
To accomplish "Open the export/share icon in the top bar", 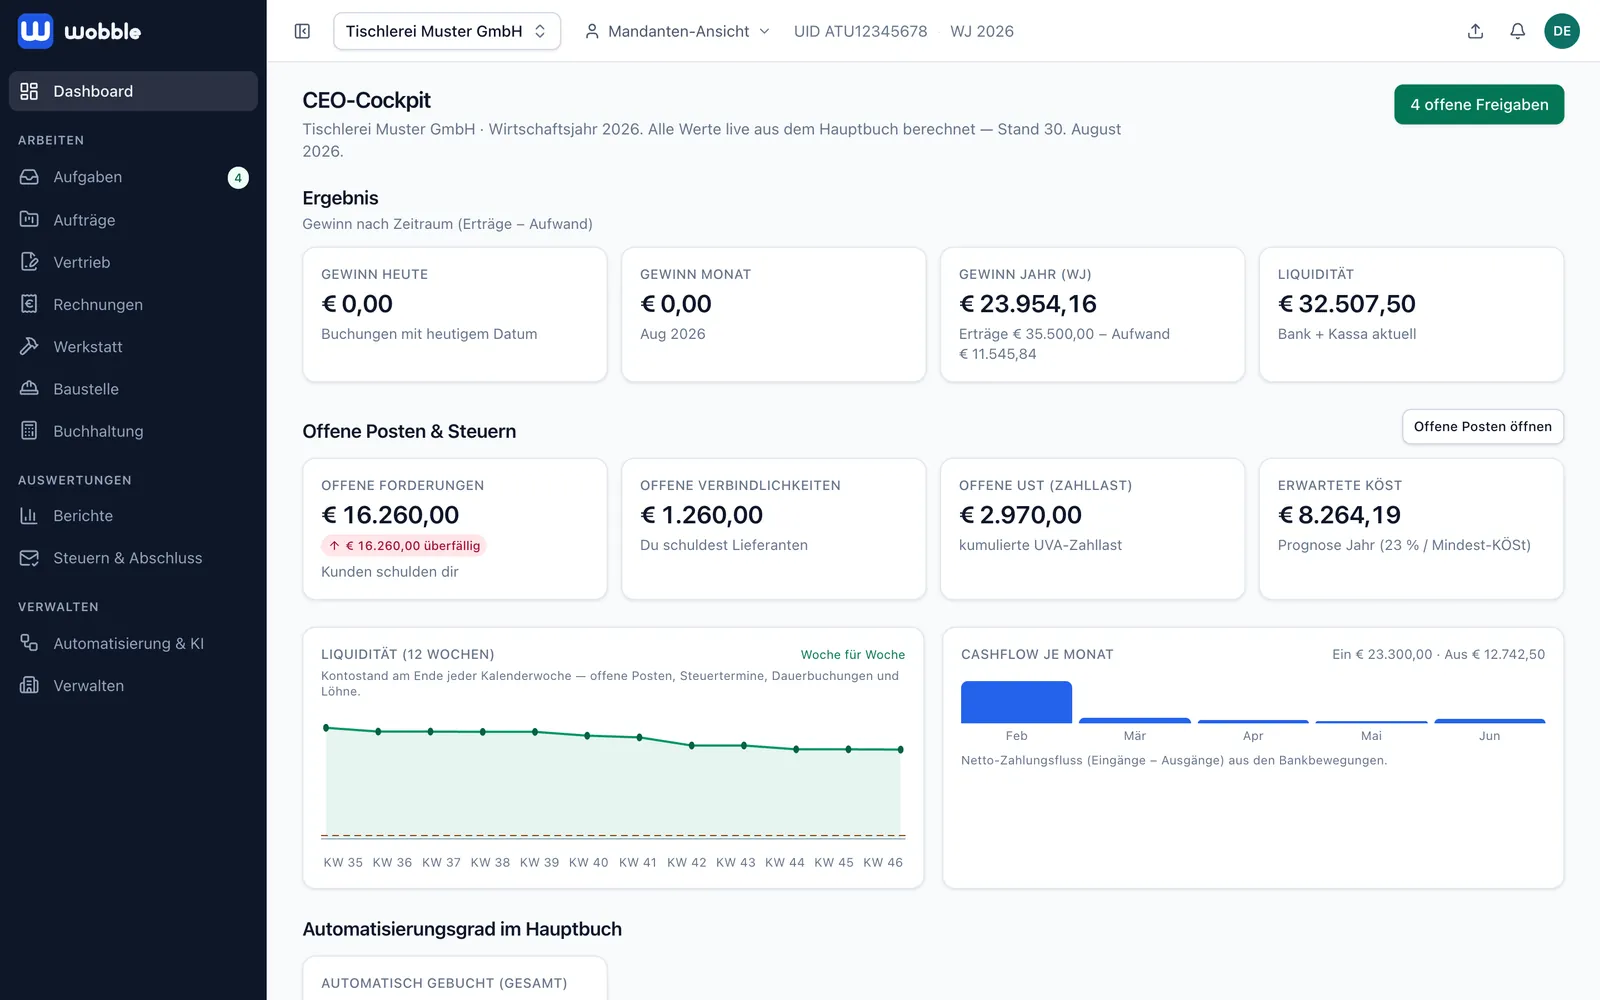I will pyautogui.click(x=1475, y=31).
